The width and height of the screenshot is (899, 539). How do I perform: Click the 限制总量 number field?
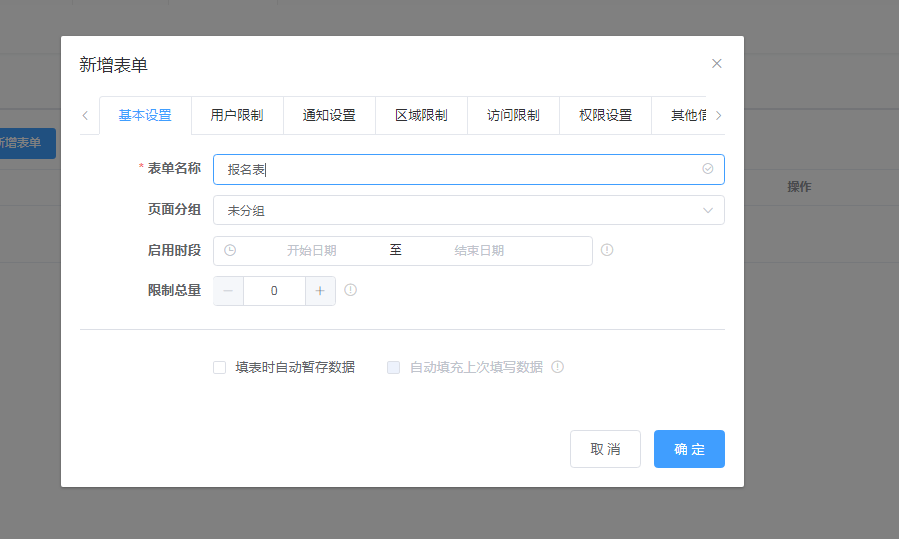coord(274,291)
